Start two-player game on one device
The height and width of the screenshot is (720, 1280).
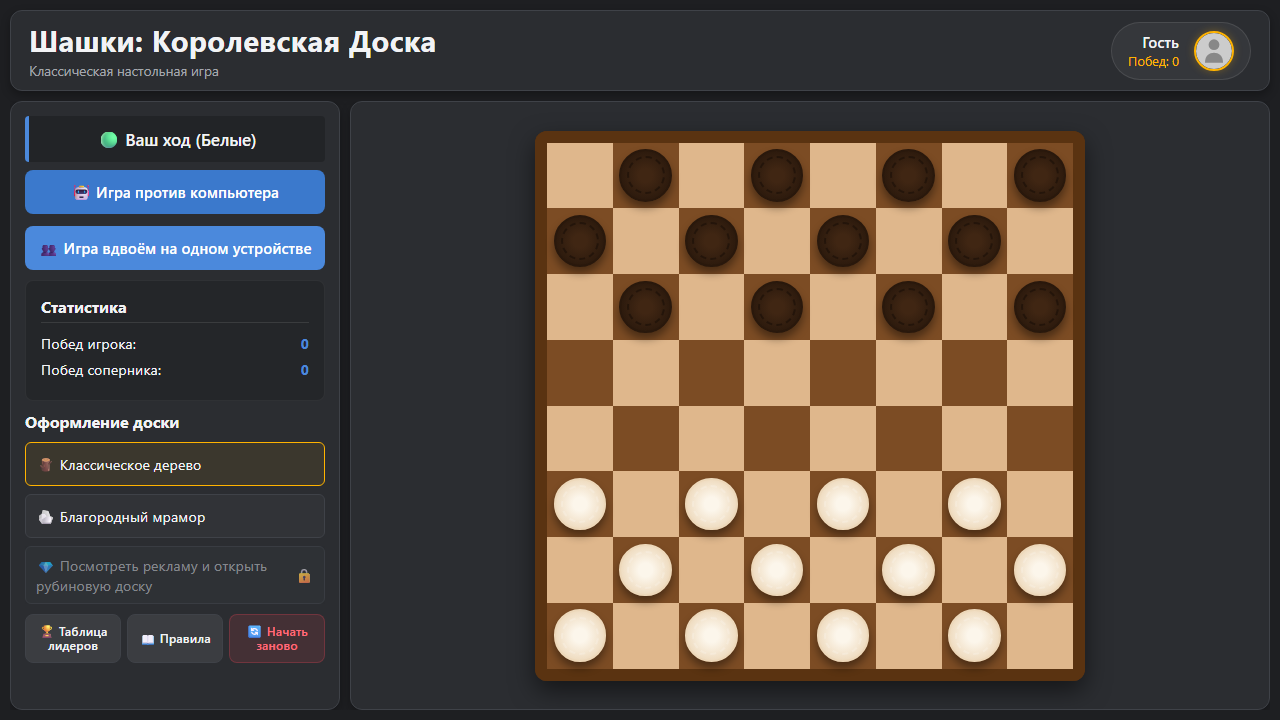(175, 248)
